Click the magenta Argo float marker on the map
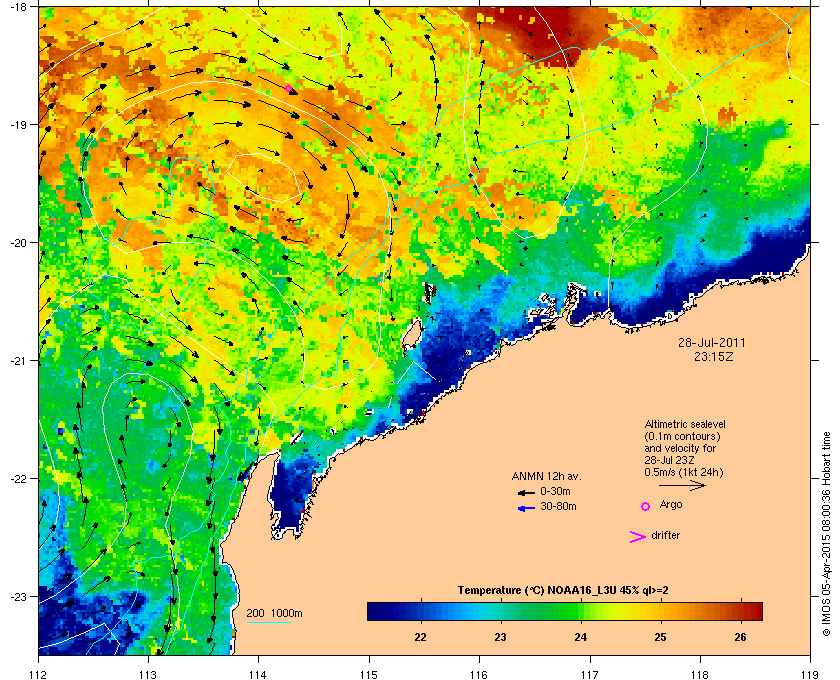The height and width of the screenshot is (680, 840). [x=288, y=89]
